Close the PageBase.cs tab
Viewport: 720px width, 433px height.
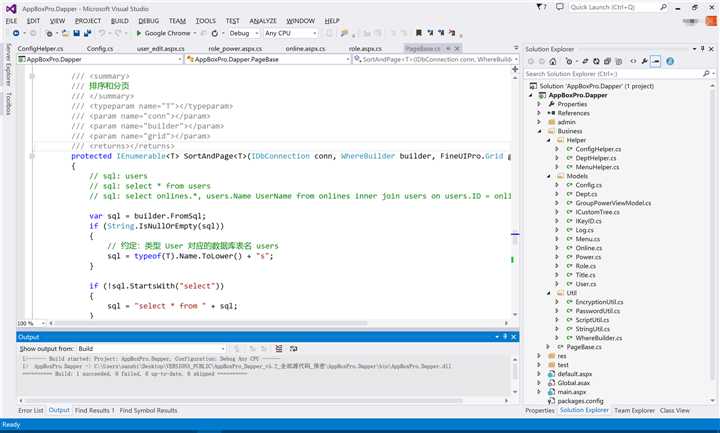tap(457, 48)
